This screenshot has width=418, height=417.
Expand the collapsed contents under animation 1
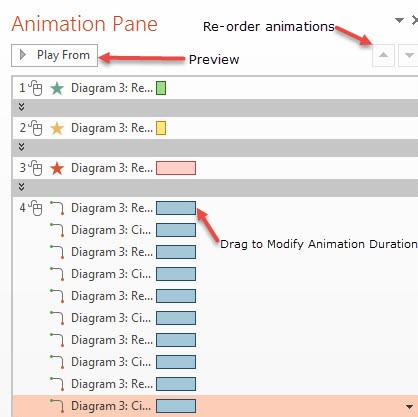[x=21, y=107]
